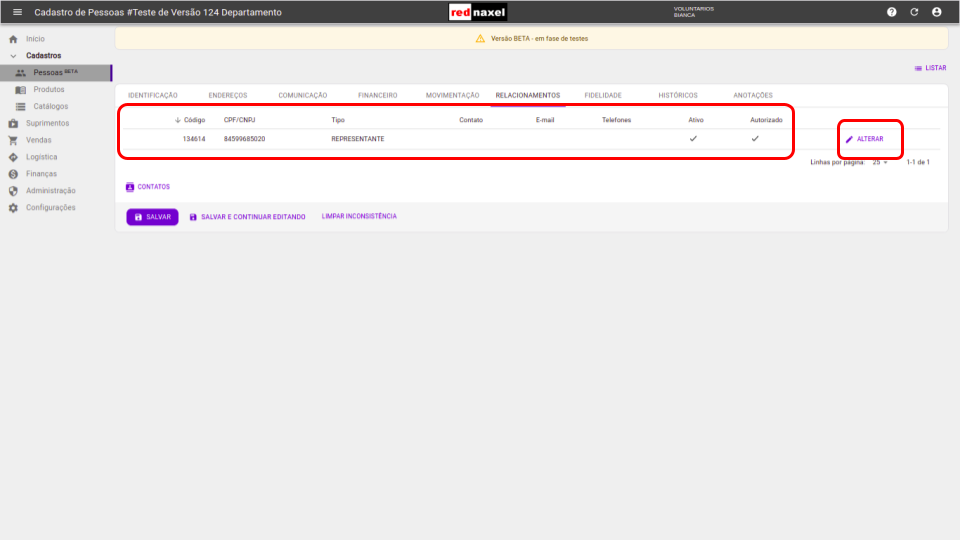Open the Anotações tab
960x540 pixels.
point(753,96)
